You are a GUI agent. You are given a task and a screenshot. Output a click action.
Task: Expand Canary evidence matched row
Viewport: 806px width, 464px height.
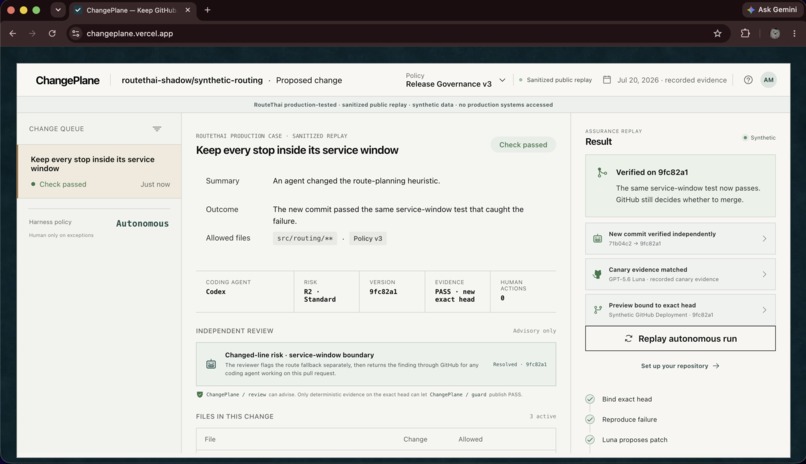point(680,274)
